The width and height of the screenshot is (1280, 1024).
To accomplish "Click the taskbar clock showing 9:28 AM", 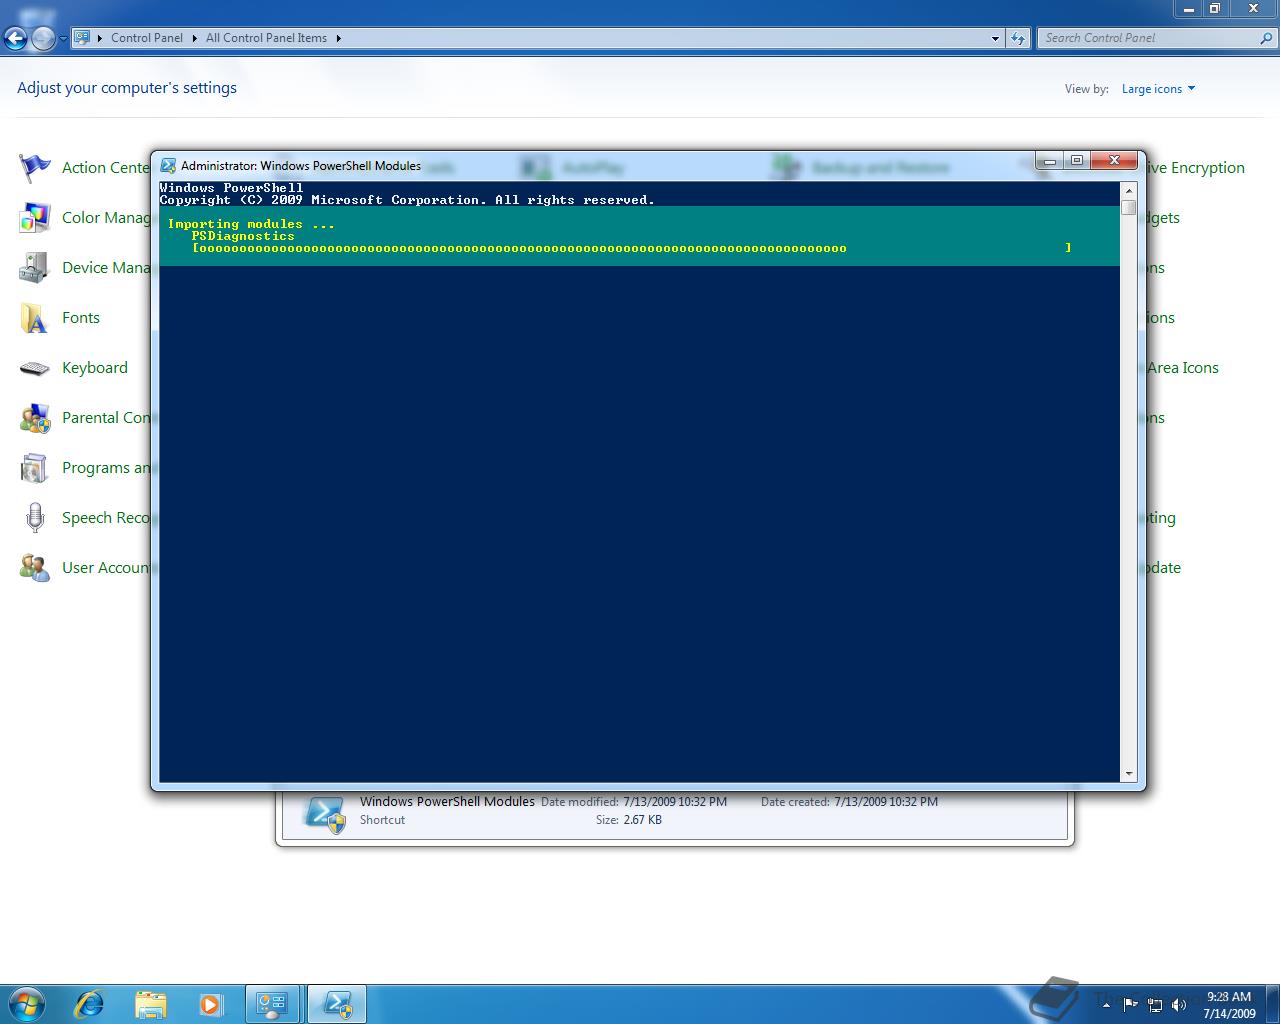I will coord(1229,1004).
